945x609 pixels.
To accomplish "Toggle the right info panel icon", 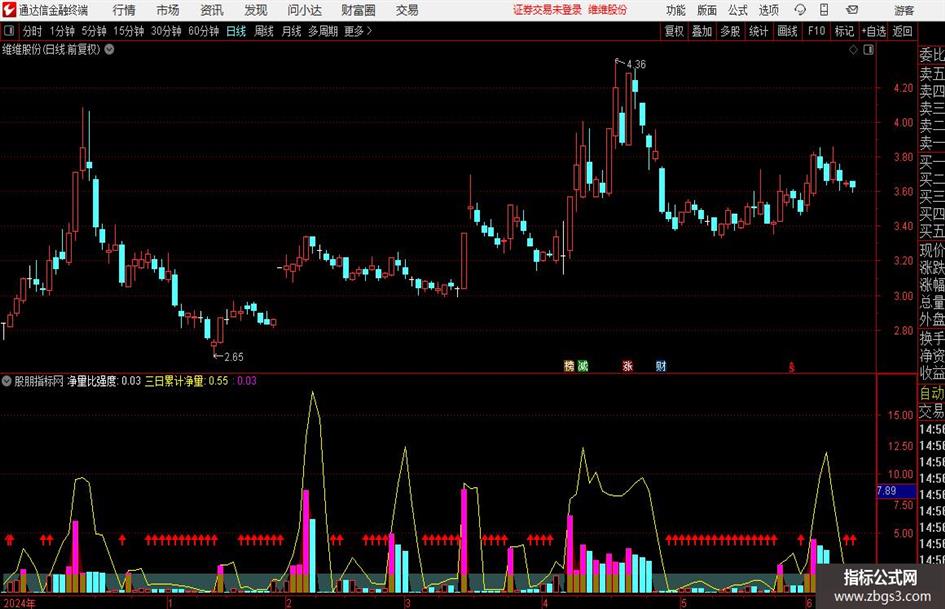I will [868, 50].
